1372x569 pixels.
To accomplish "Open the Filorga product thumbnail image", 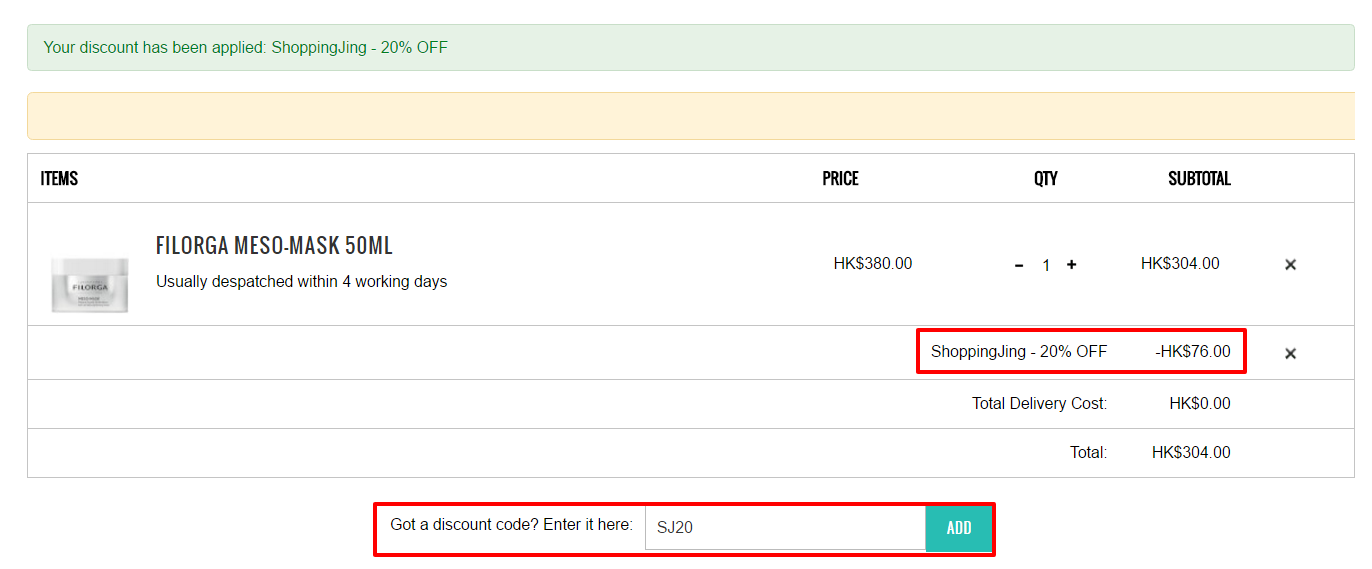I will pos(90,284).
